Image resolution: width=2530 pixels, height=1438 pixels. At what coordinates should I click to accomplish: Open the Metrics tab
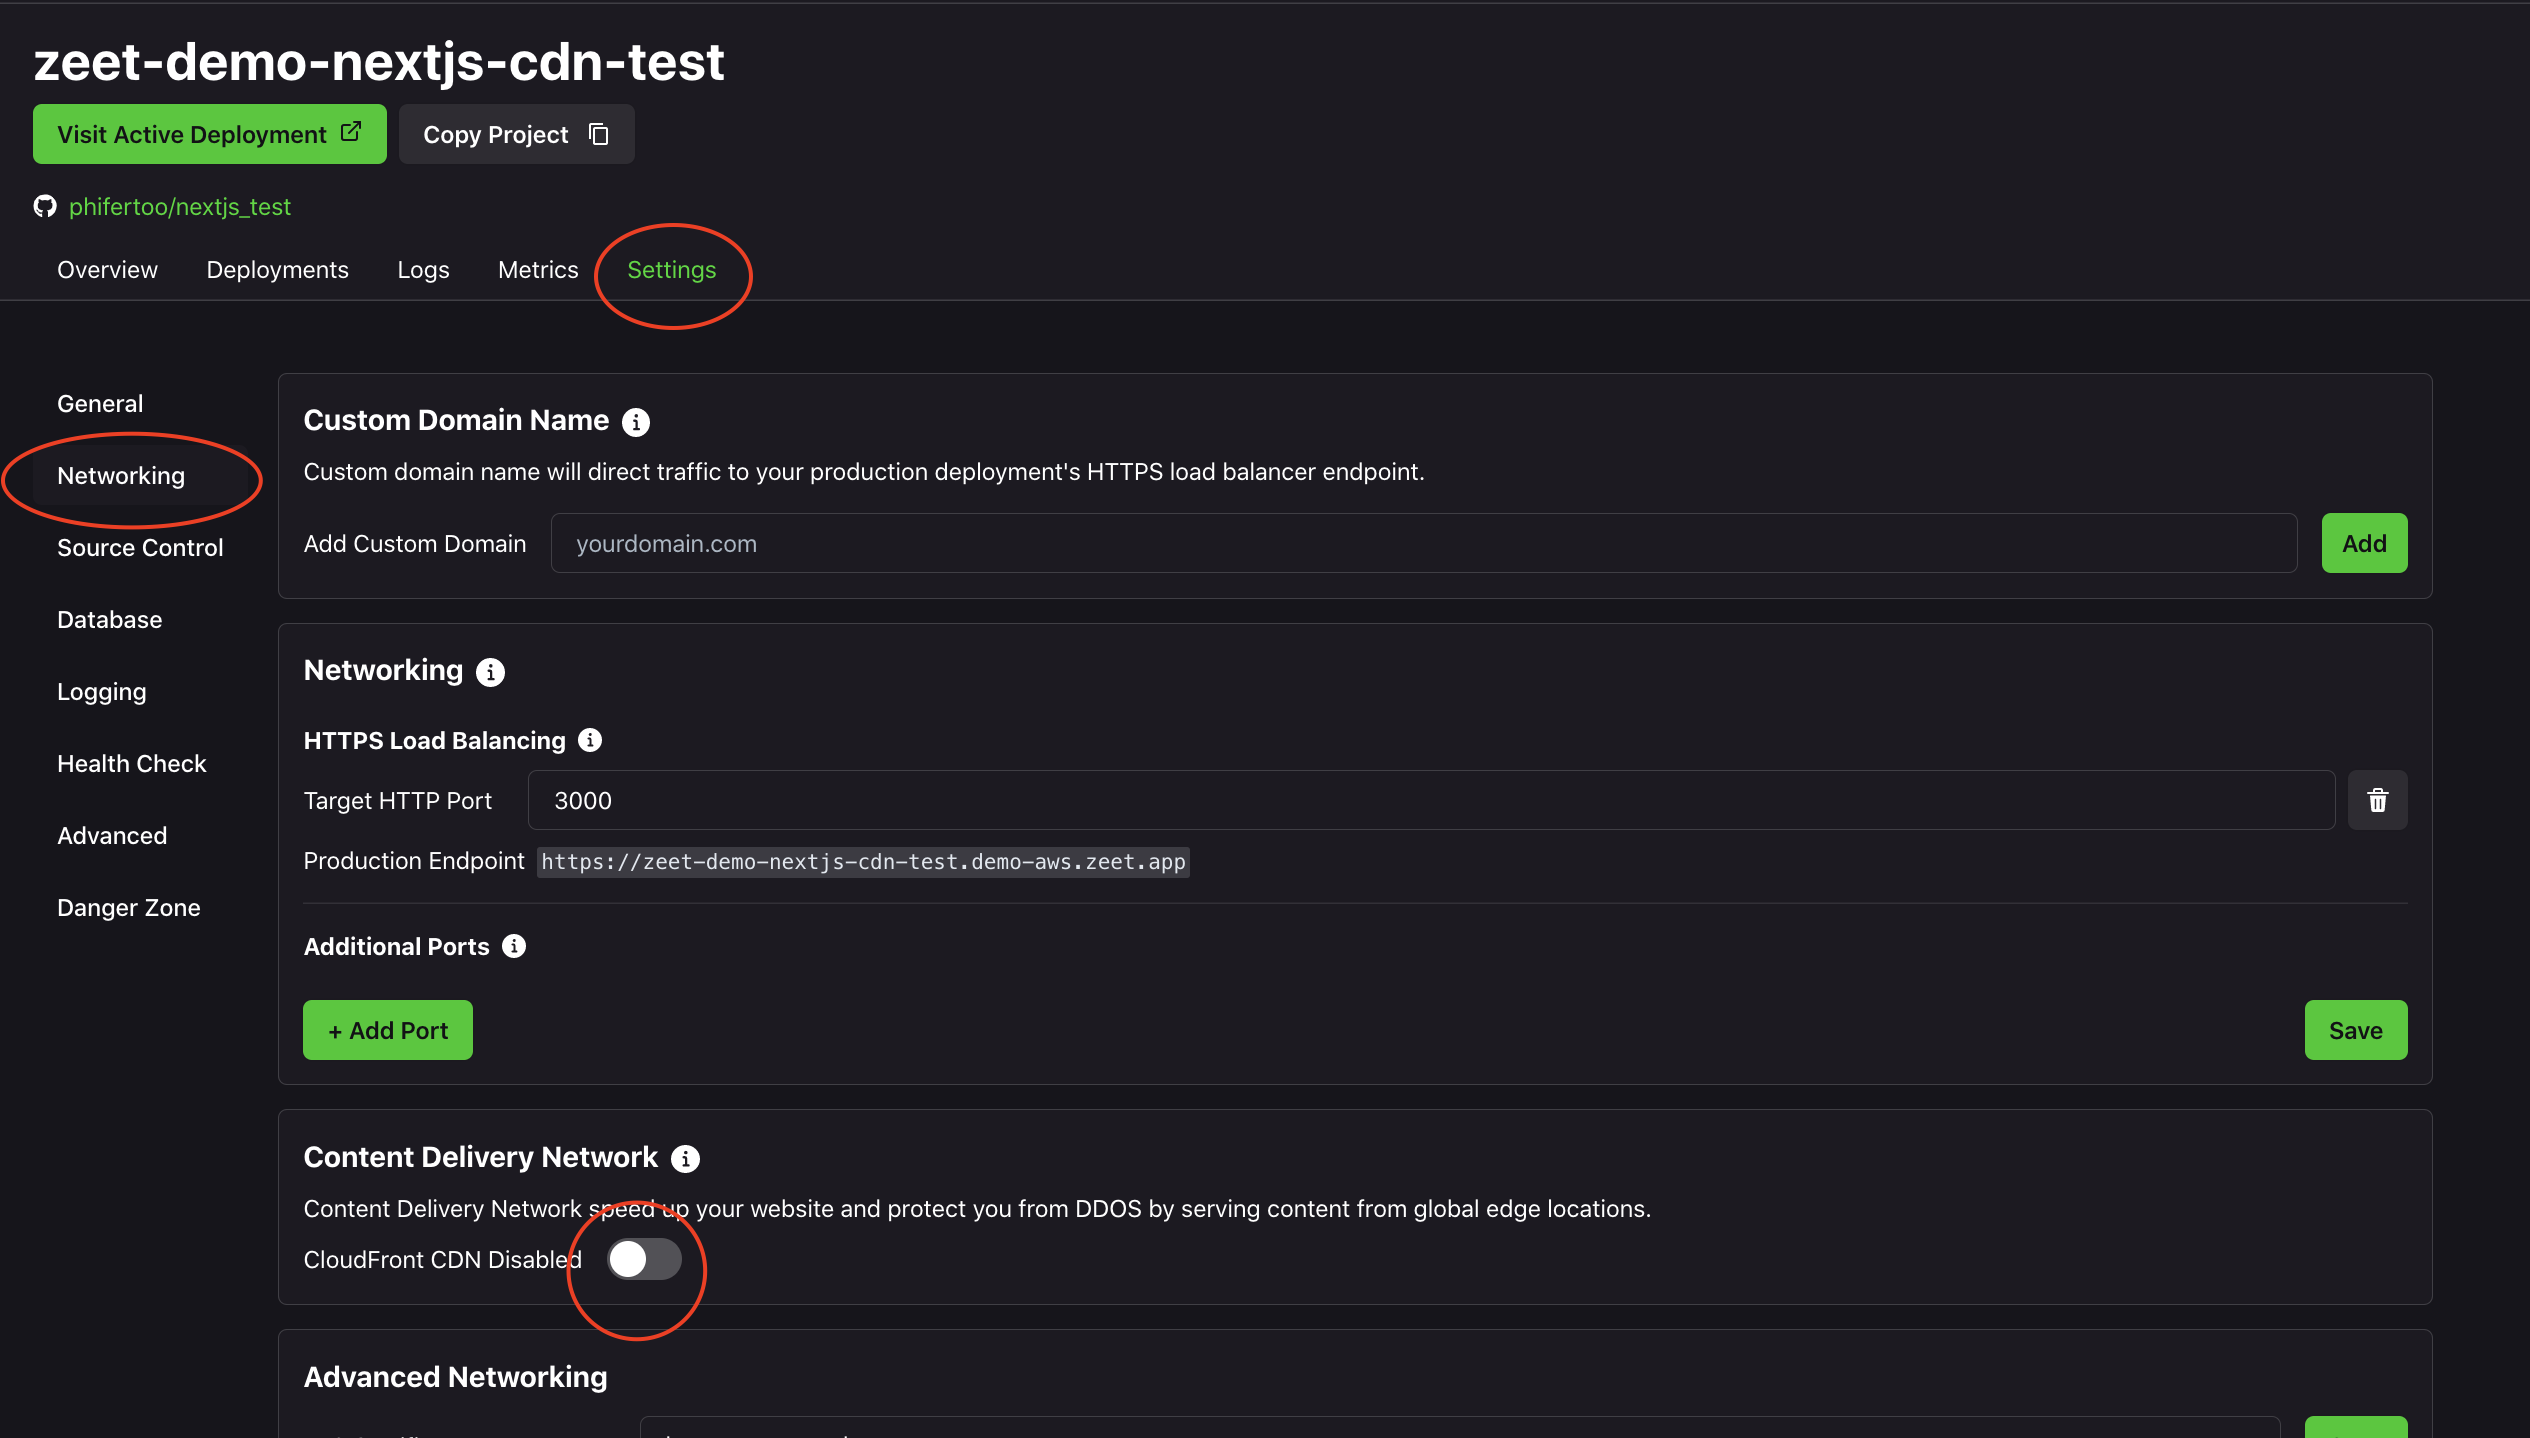pyautogui.click(x=538, y=270)
